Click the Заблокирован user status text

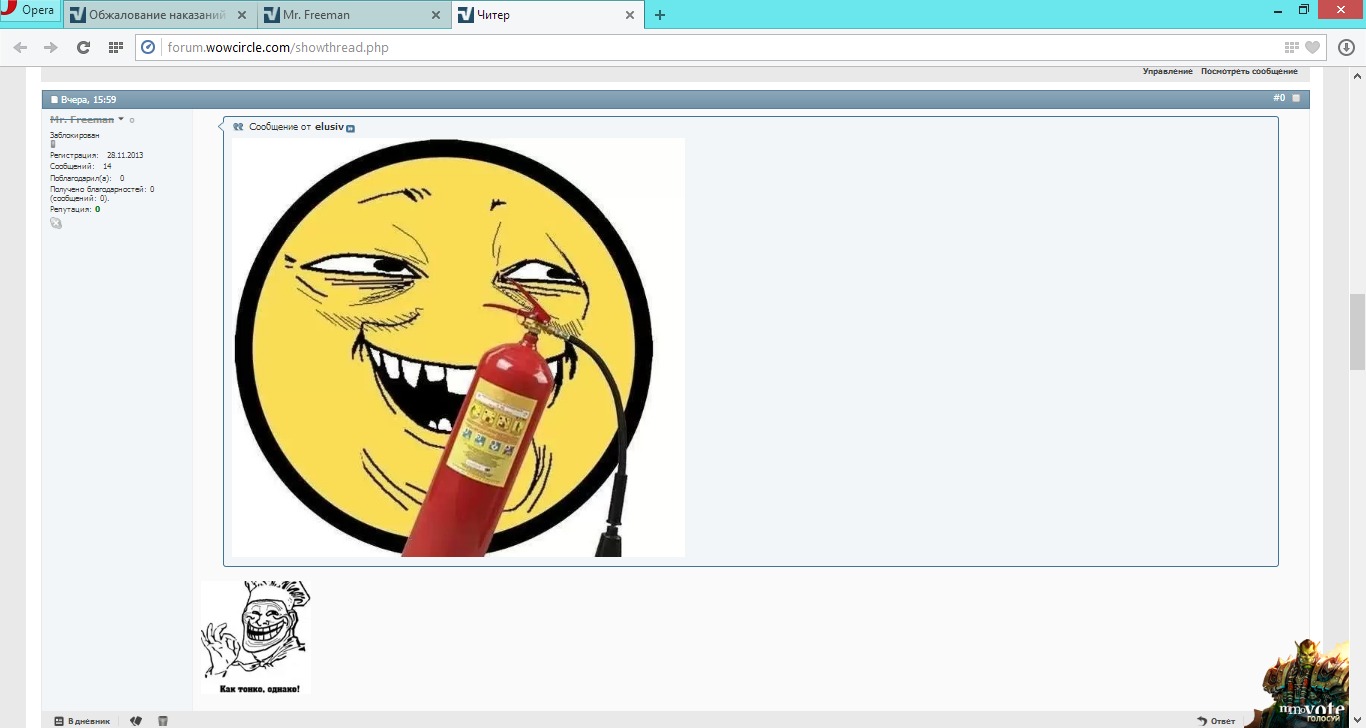[75, 135]
